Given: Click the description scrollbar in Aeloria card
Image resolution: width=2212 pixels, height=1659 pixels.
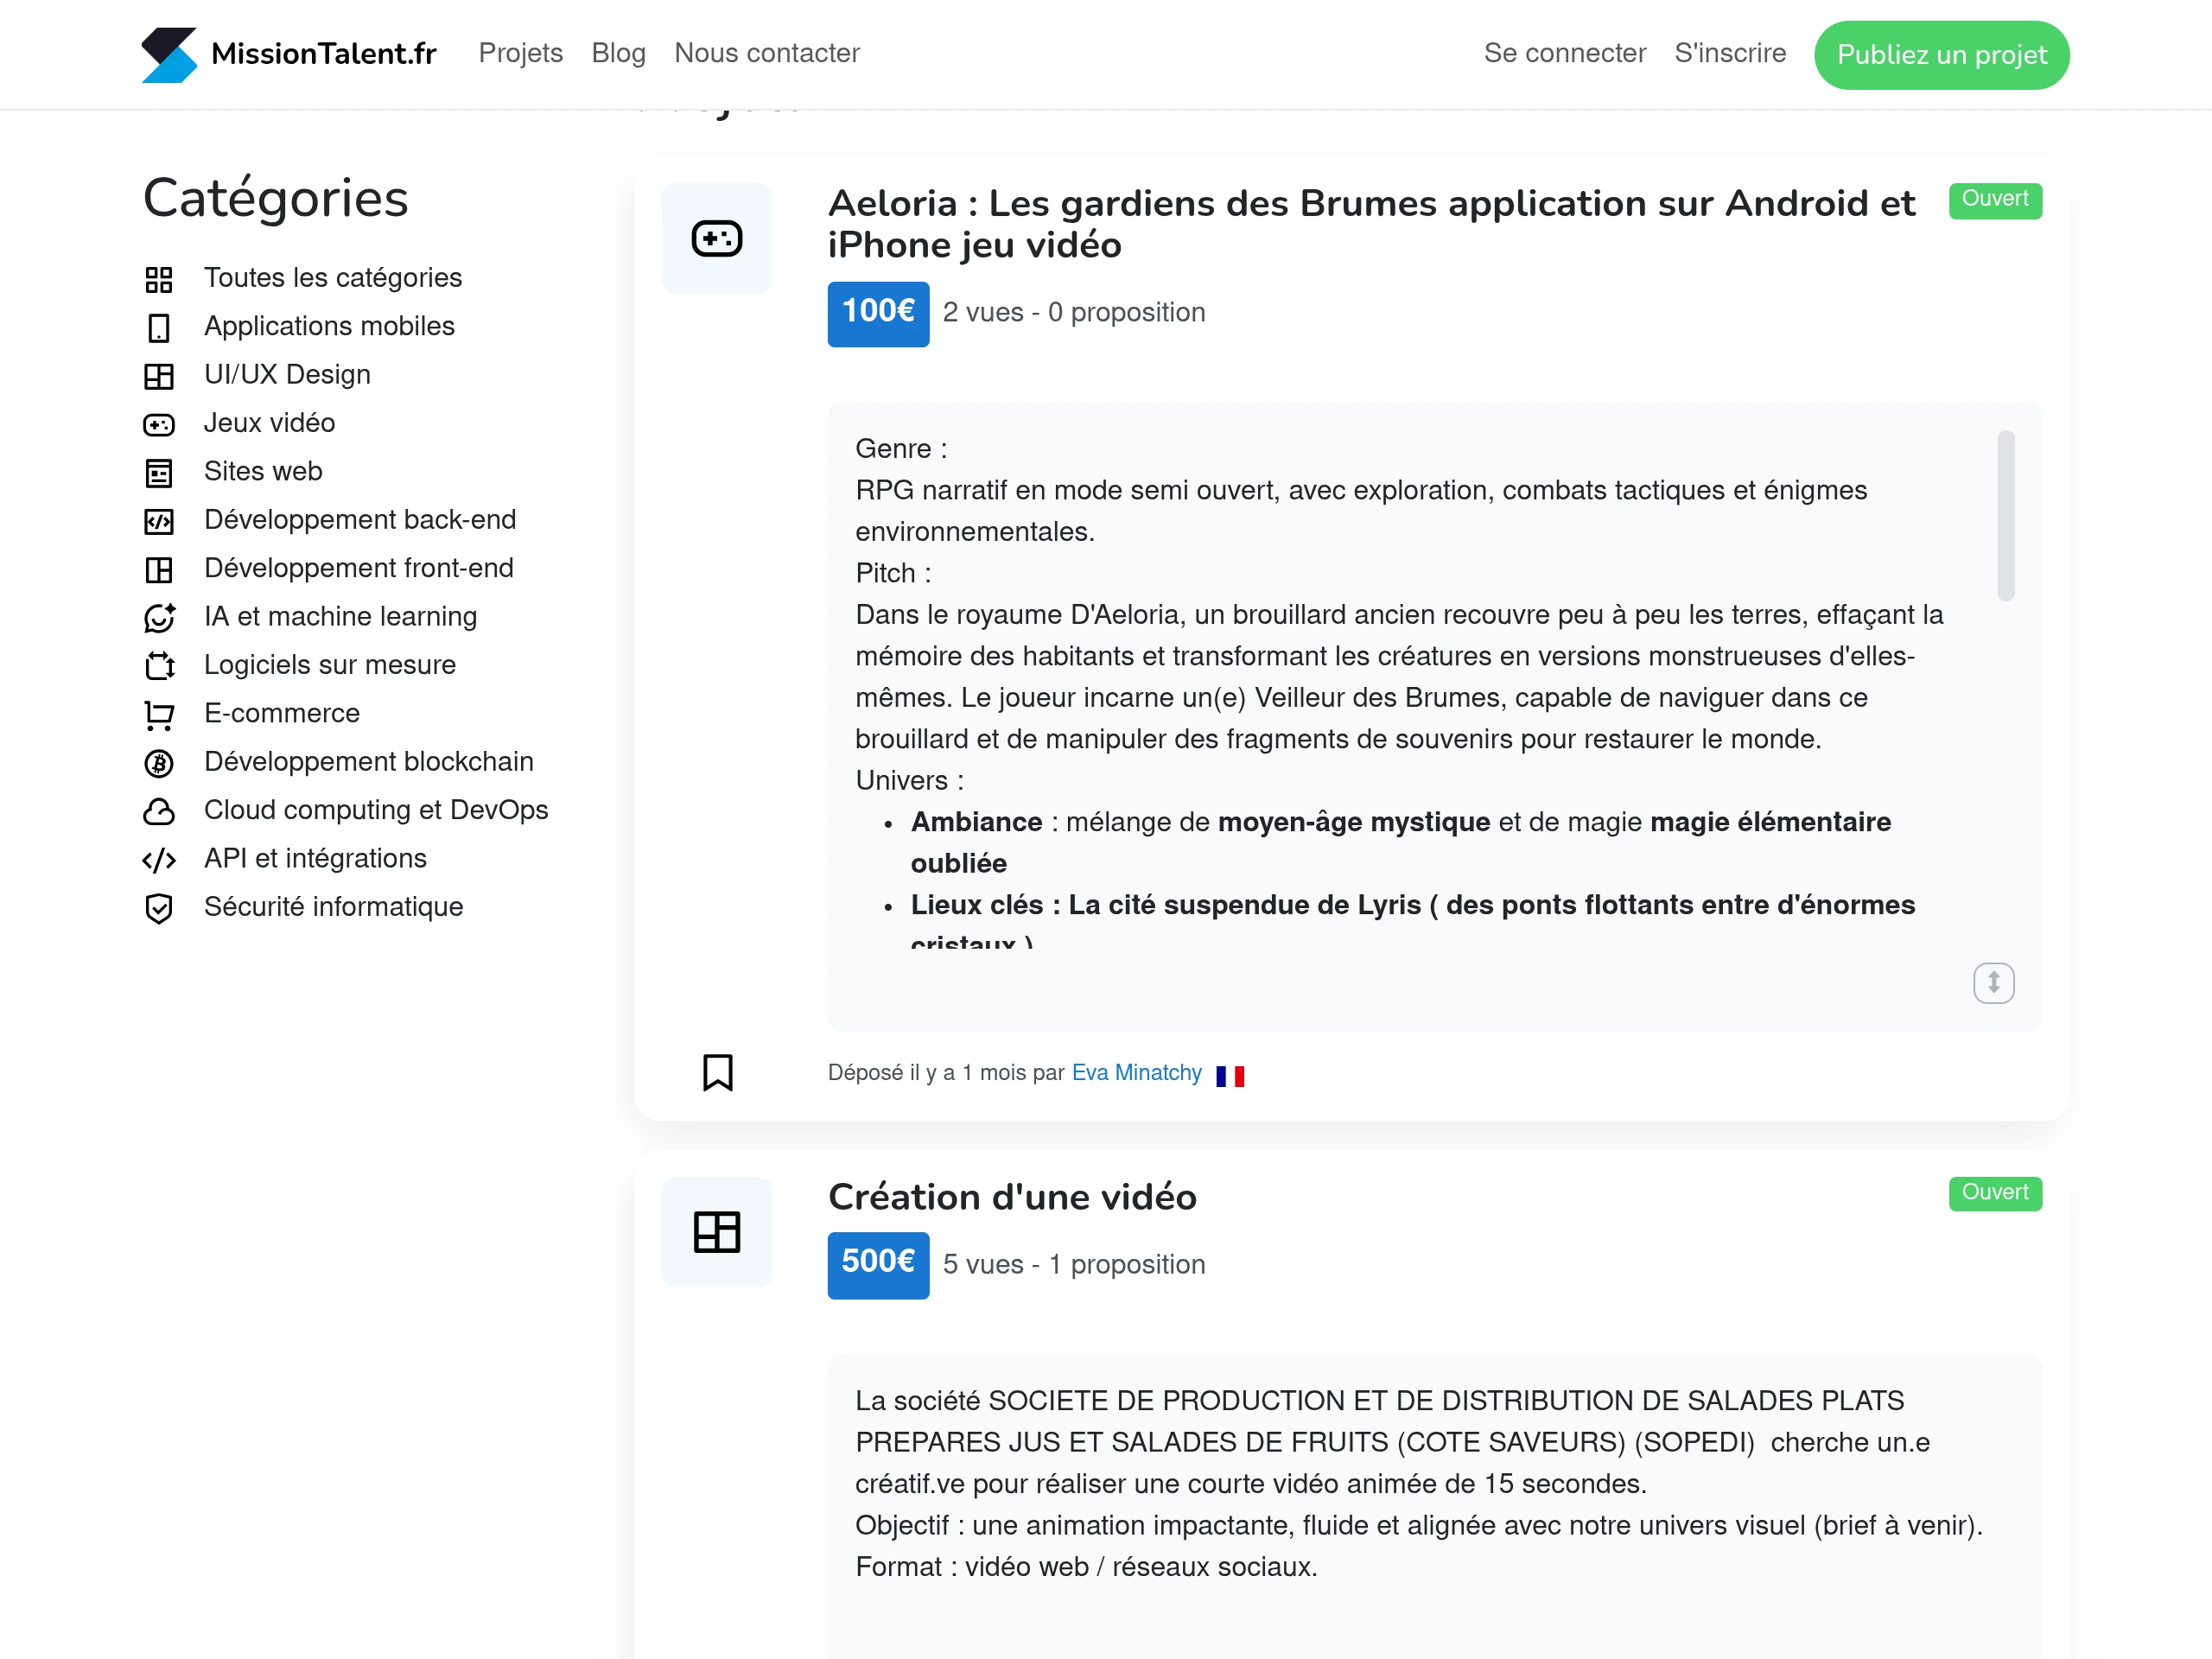Looking at the screenshot, I should pyautogui.click(x=2005, y=516).
